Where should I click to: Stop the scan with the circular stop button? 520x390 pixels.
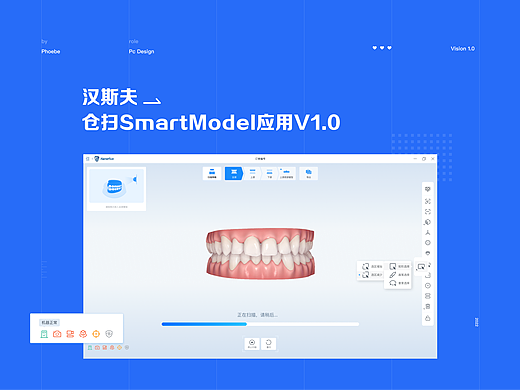(252, 343)
